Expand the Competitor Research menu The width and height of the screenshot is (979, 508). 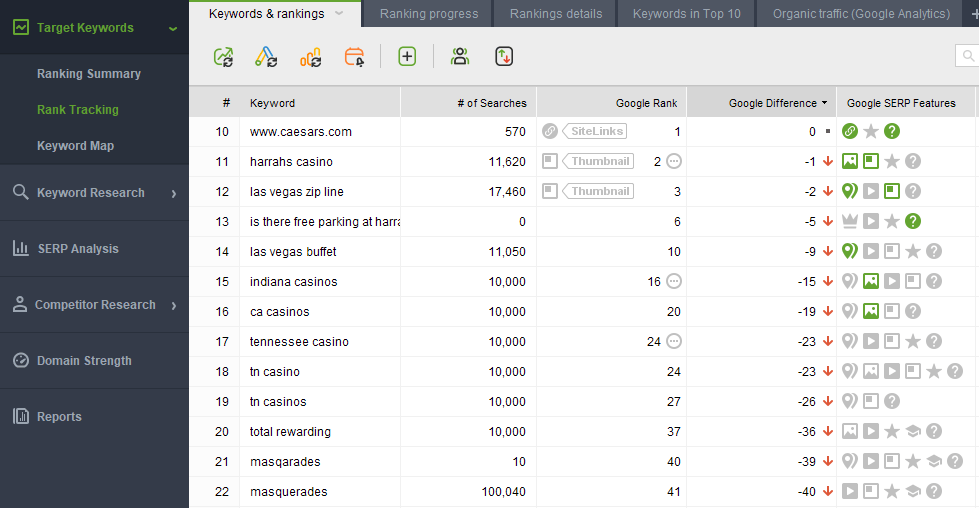click(174, 305)
